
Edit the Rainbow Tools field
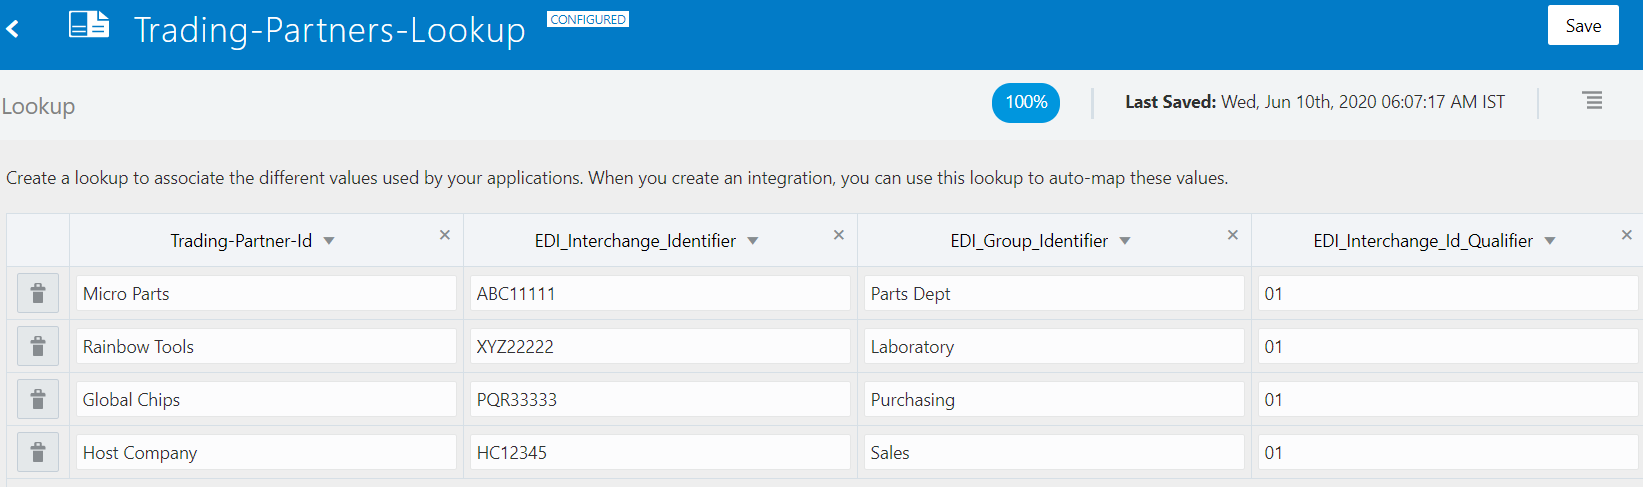click(x=266, y=346)
